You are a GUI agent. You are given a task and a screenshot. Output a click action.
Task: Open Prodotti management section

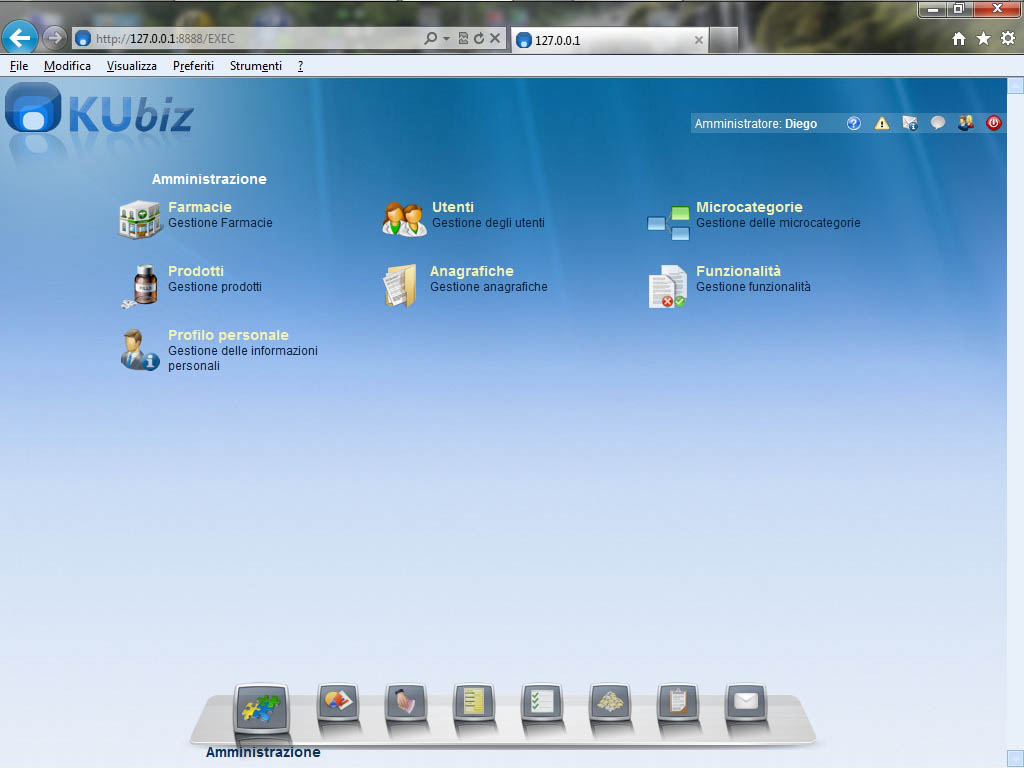coord(195,271)
